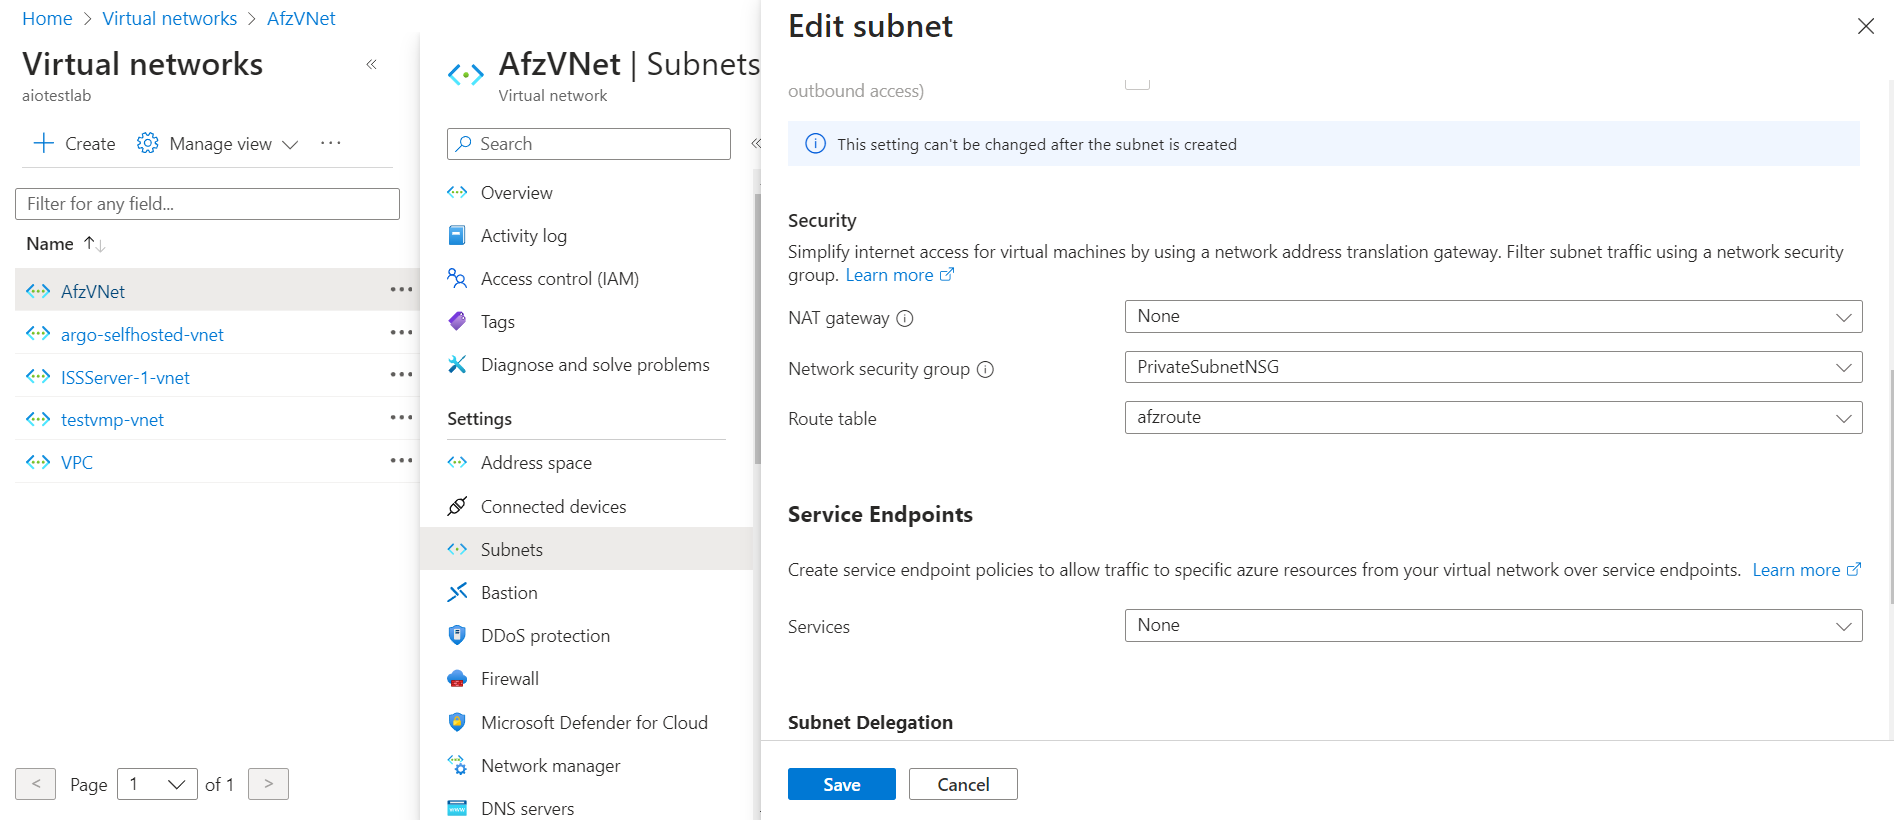Click the NAT gateway info icon
Image resolution: width=1894 pixels, height=820 pixels.
(x=905, y=319)
